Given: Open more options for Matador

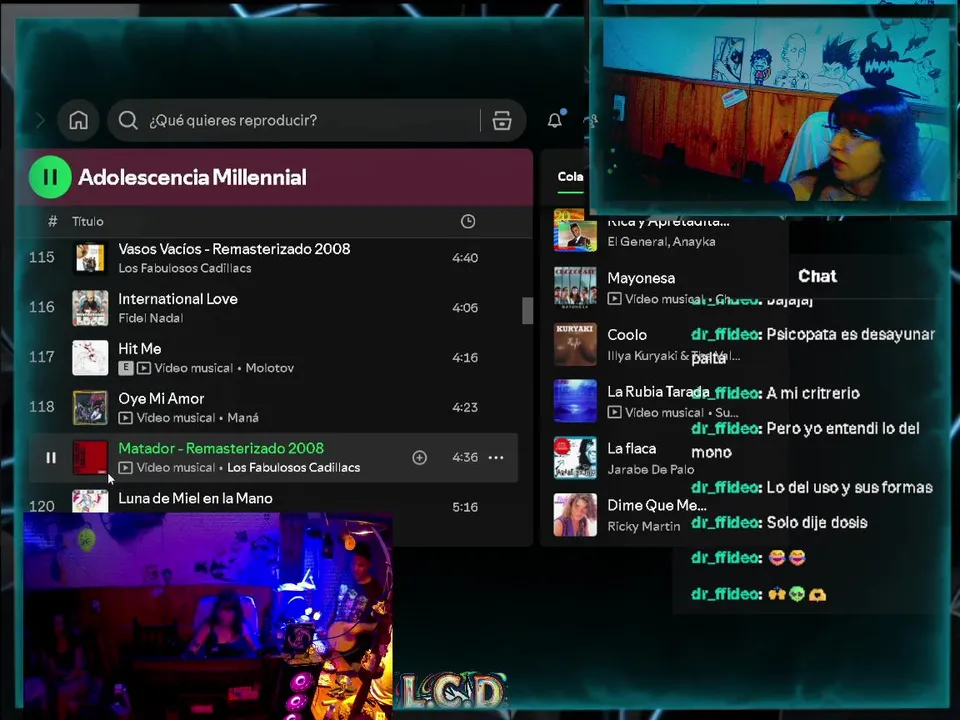Looking at the screenshot, I should click(496, 457).
